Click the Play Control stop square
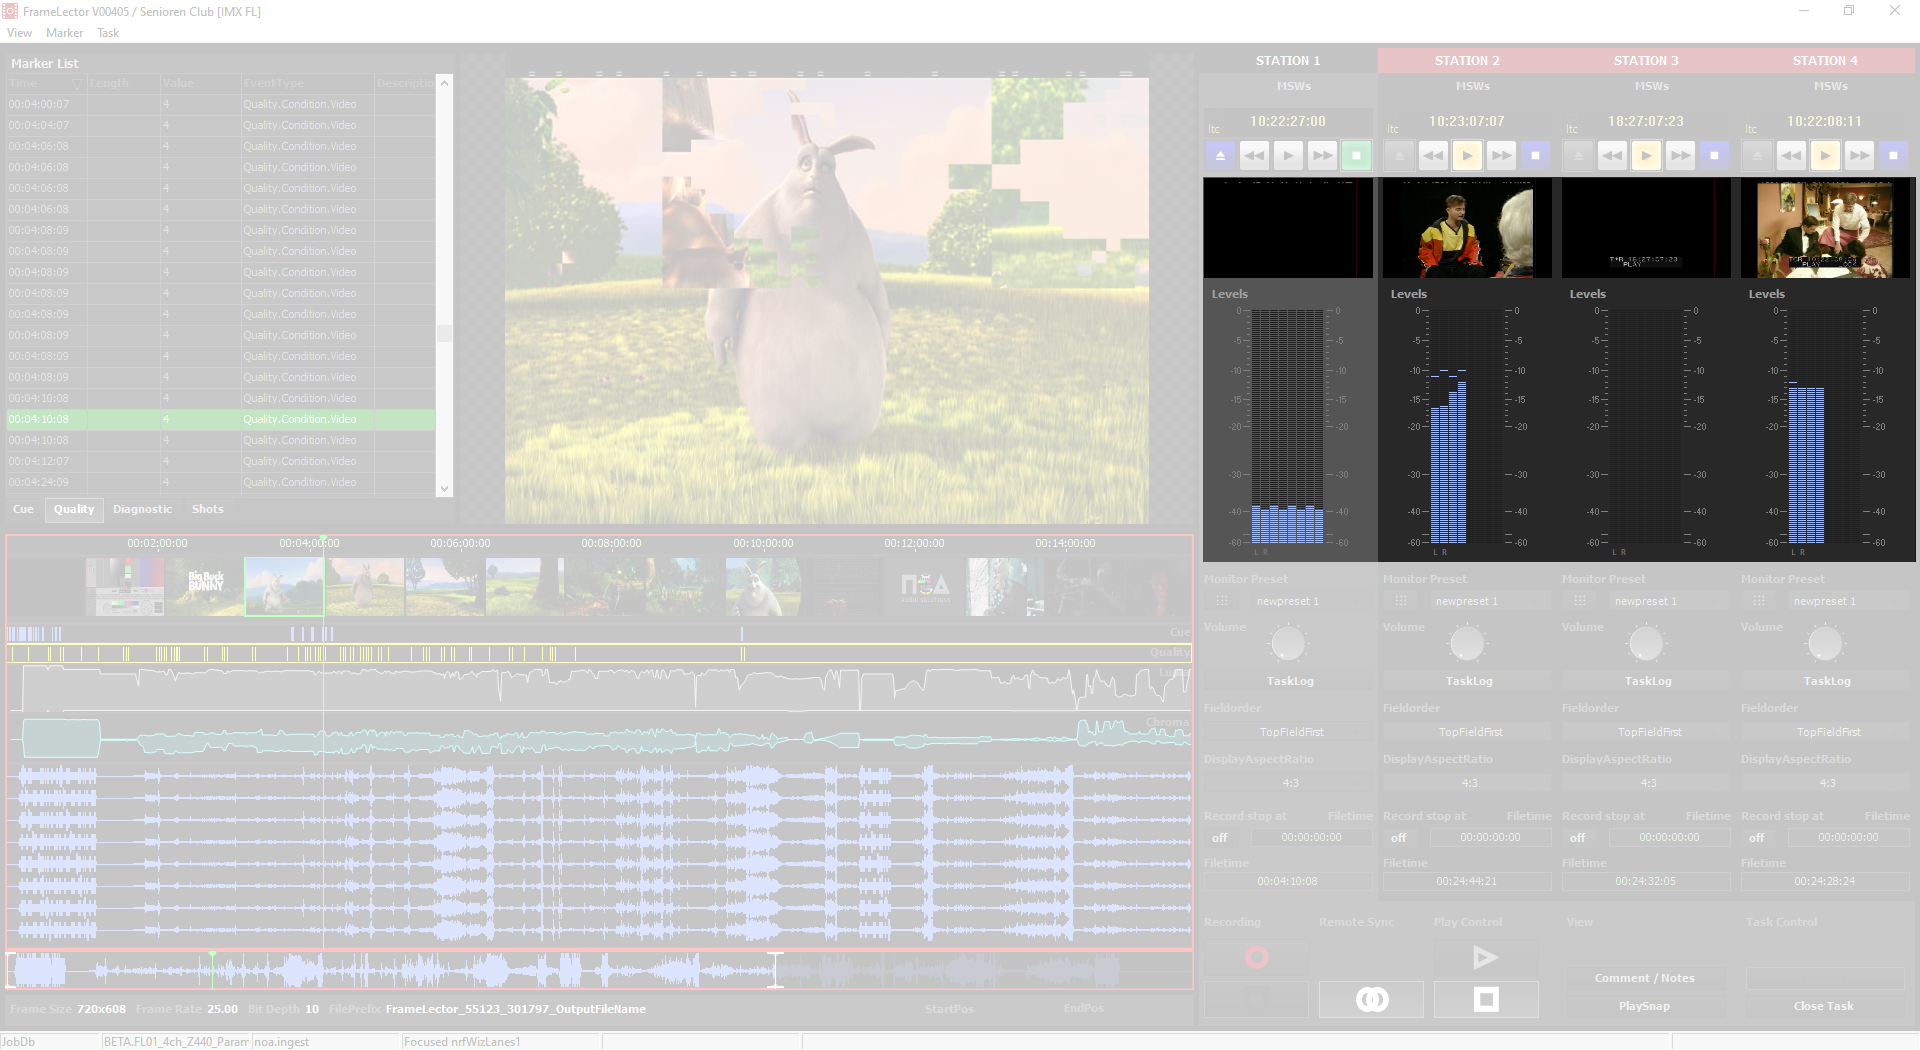Screen dimensions: 1920x1050 pos(1486,999)
